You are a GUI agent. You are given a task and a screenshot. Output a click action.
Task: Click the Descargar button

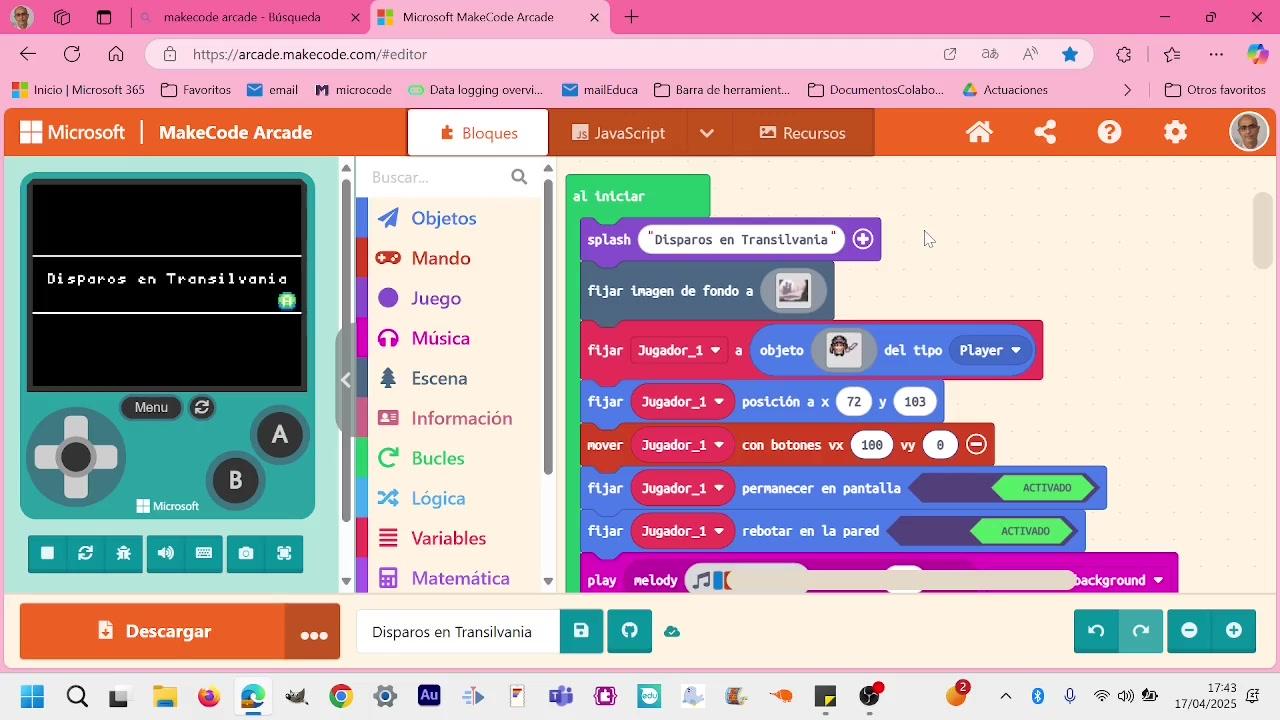pyautogui.click(x=153, y=631)
